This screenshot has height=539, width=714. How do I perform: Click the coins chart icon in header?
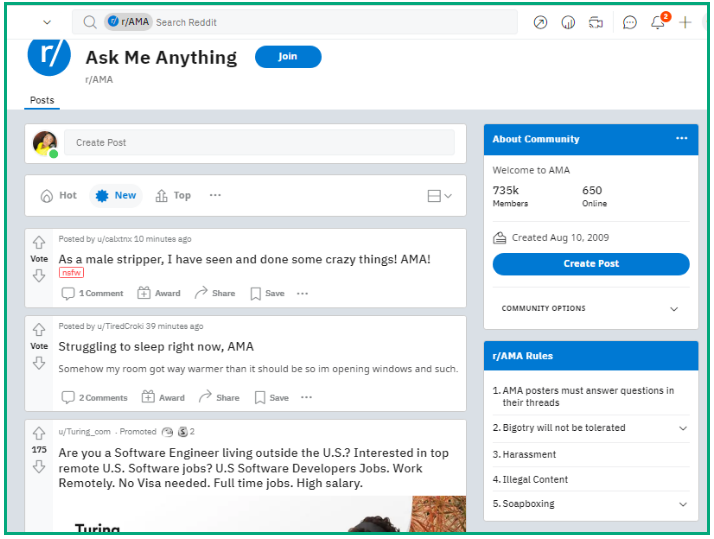(568, 22)
